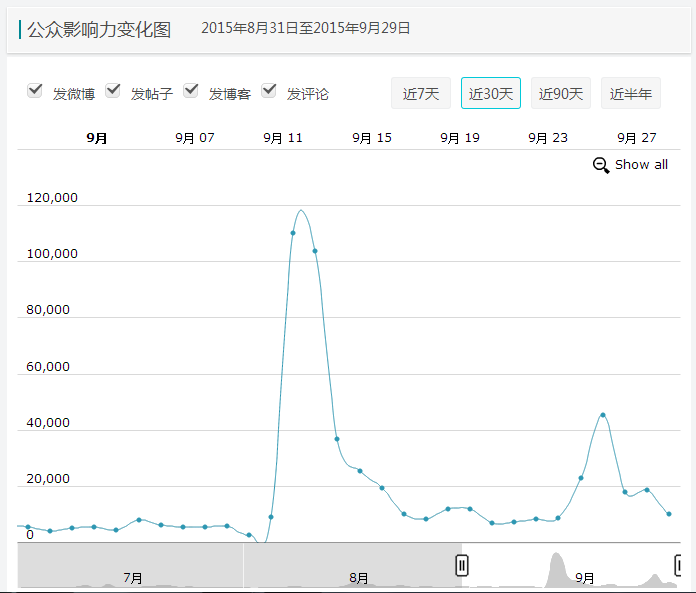
Task: Uncheck the 发微博 checkbox
Action: (x=35, y=91)
